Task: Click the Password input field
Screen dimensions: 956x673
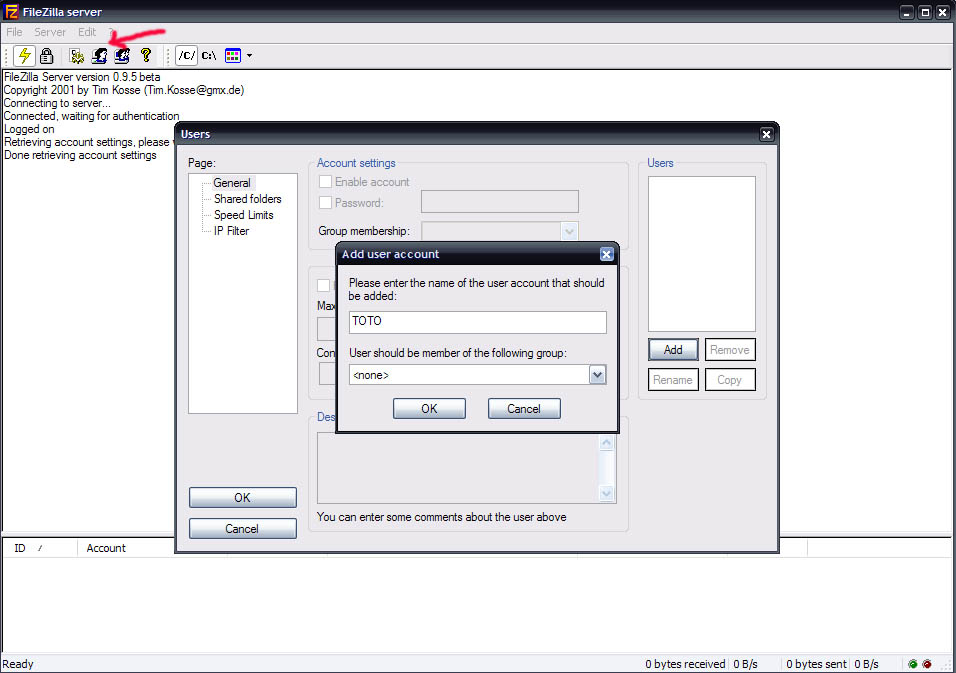Action: [x=499, y=202]
